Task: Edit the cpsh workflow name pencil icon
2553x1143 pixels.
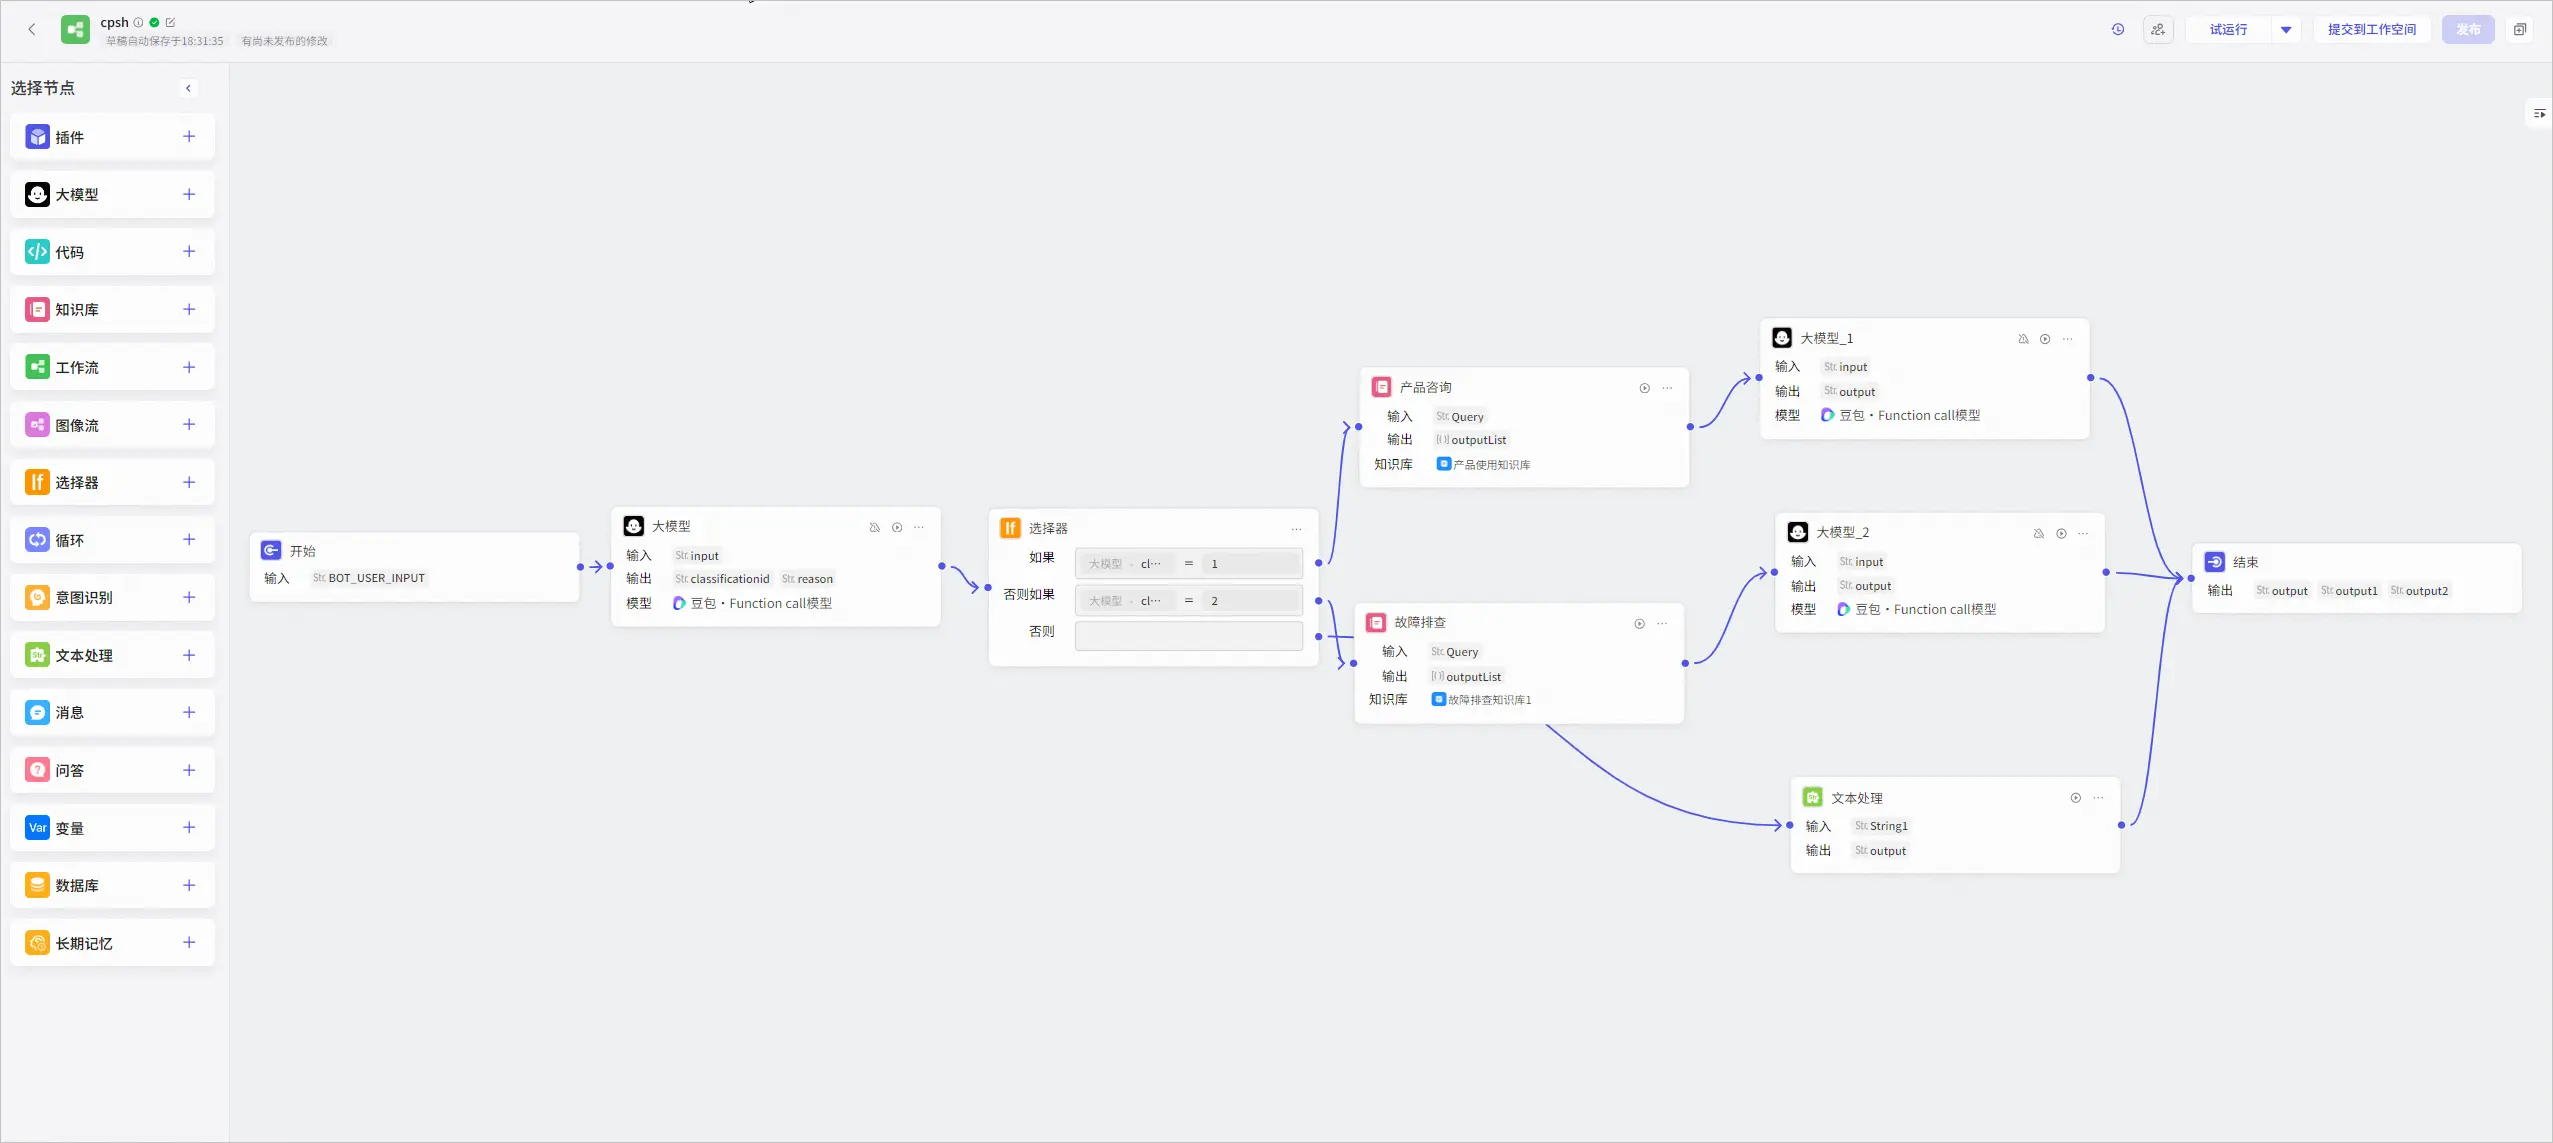Action: pyautogui.click(x=170, y=22)
